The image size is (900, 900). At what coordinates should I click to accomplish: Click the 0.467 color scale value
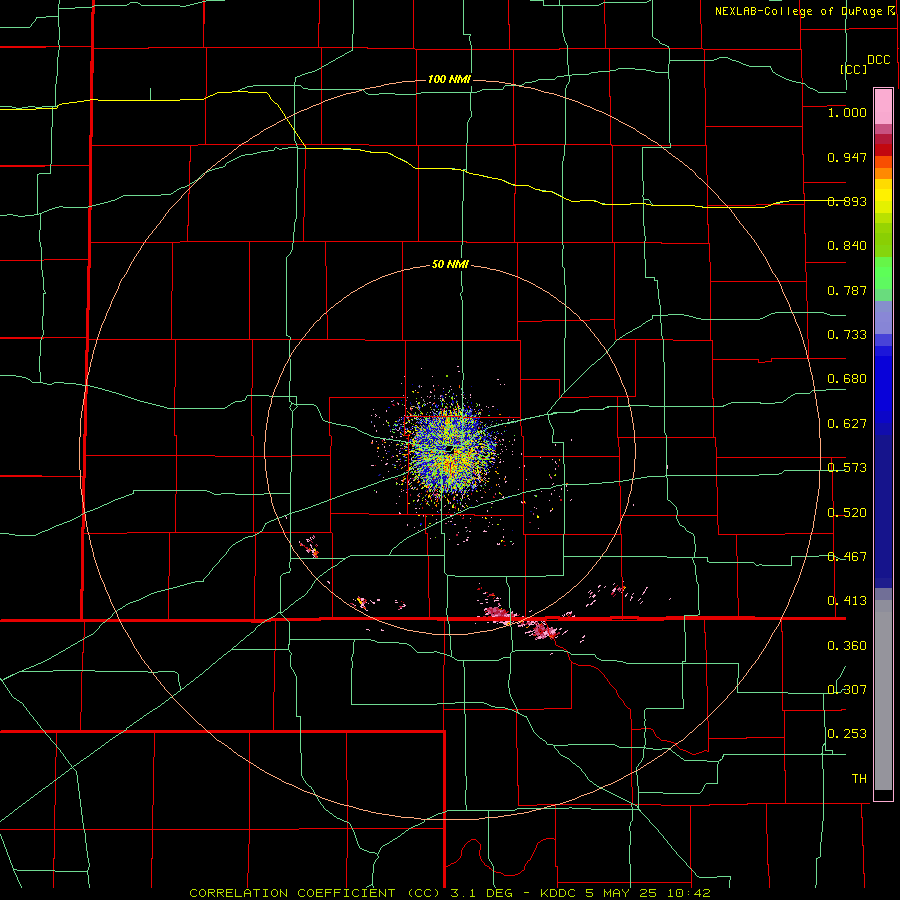click(847, 557)
